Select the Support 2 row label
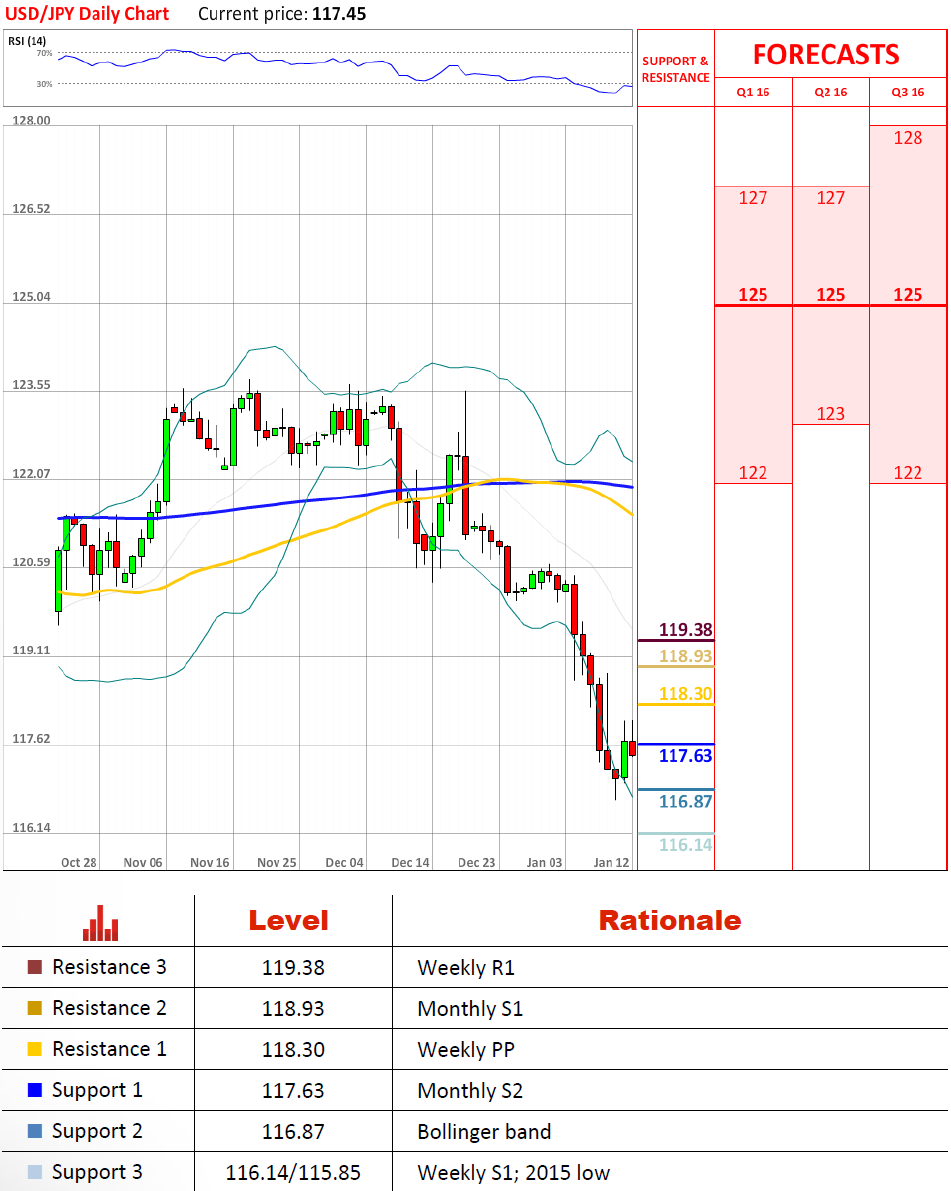The width and height of the screenshot is (951, 1191). pyautogui.click(x=97, y=1131)
